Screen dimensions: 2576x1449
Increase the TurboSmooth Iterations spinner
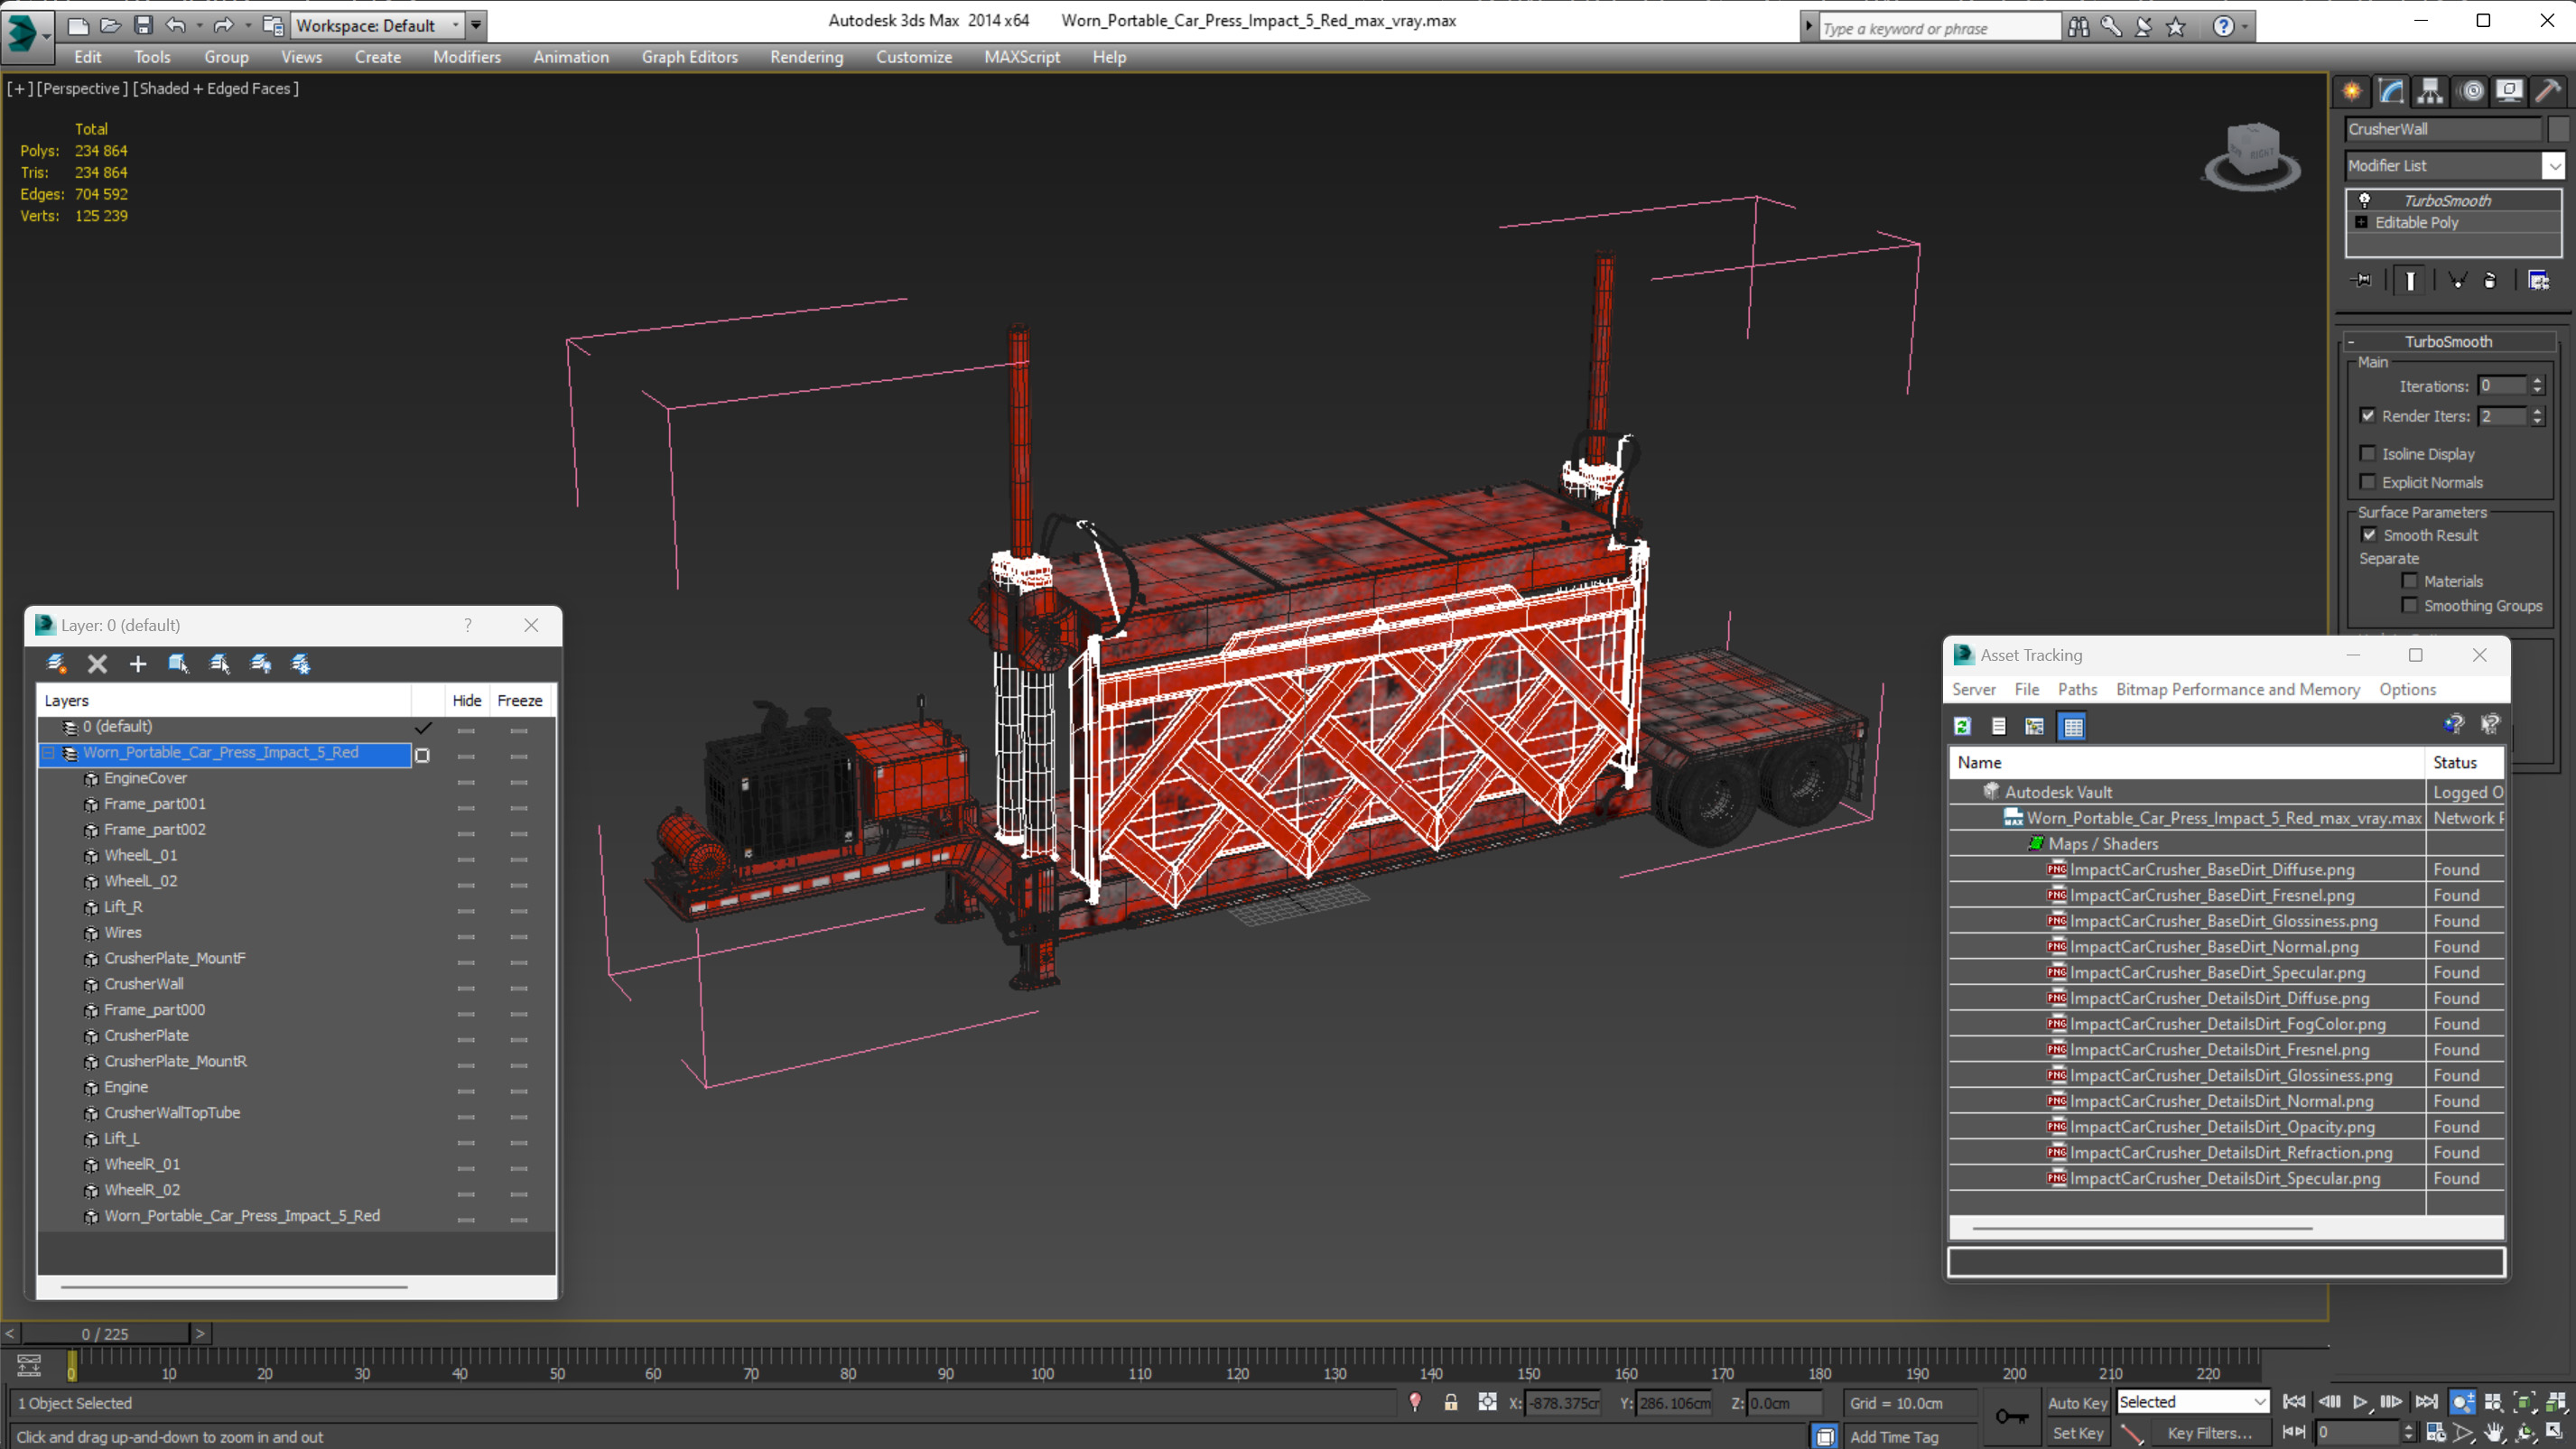2537,381
